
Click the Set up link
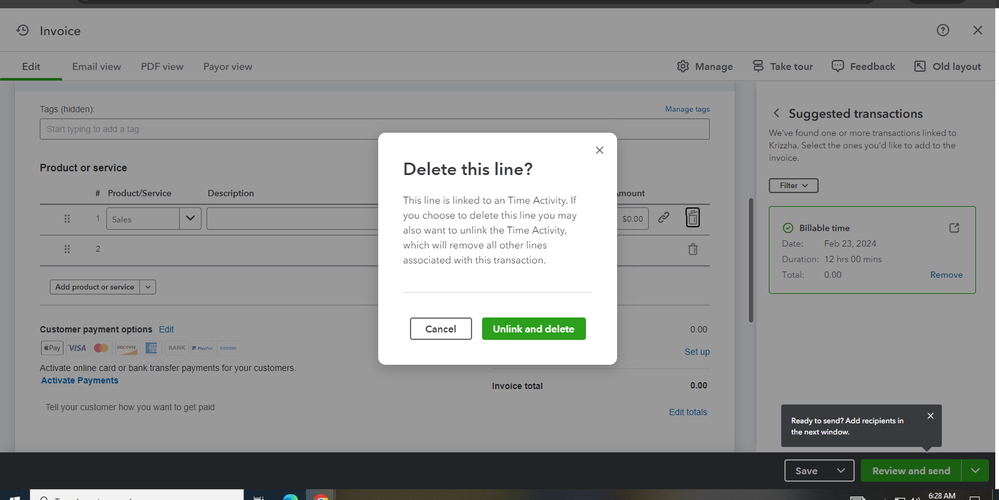(697, 352)
